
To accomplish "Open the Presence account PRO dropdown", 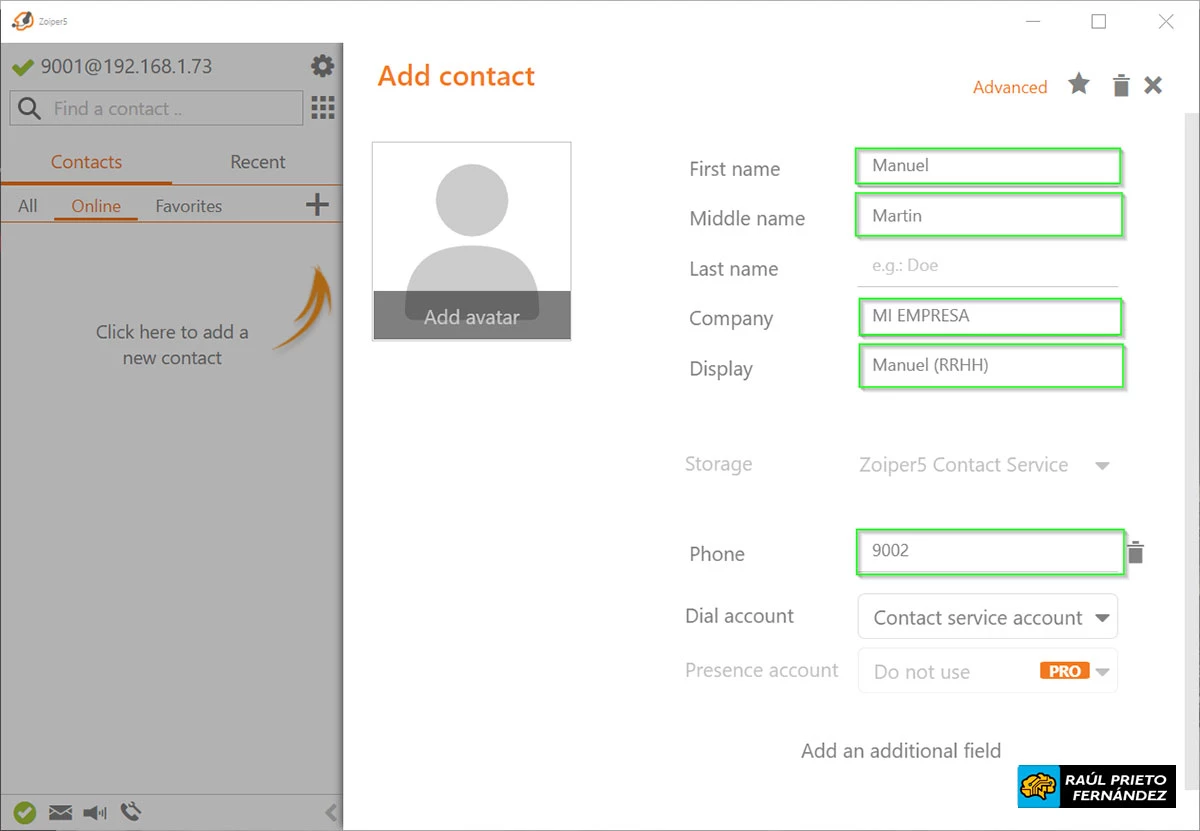I will (1103, 671).
